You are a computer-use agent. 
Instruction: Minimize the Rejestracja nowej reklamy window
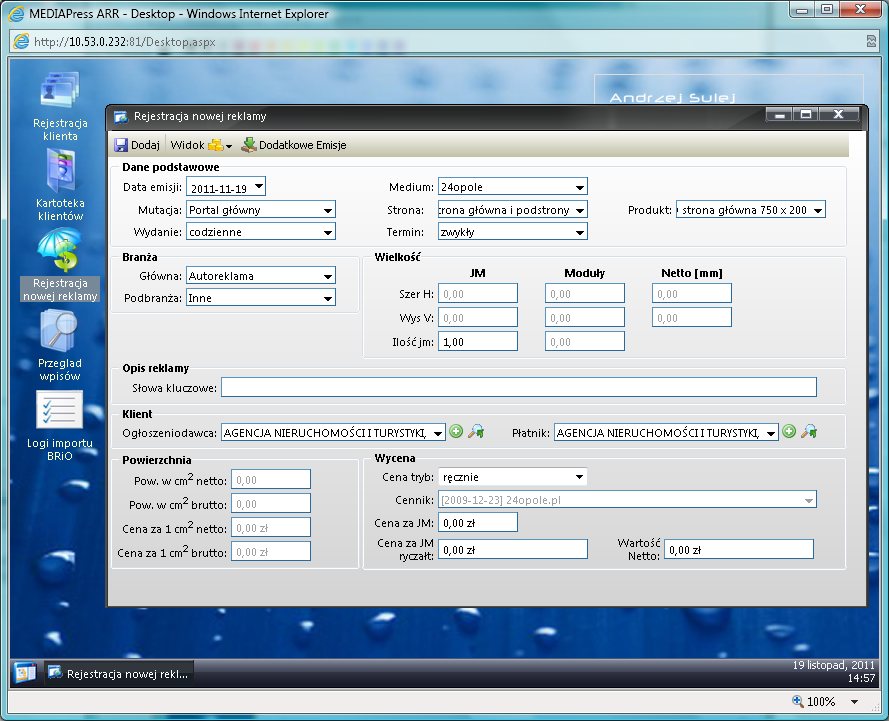click(x=780, y=114)
